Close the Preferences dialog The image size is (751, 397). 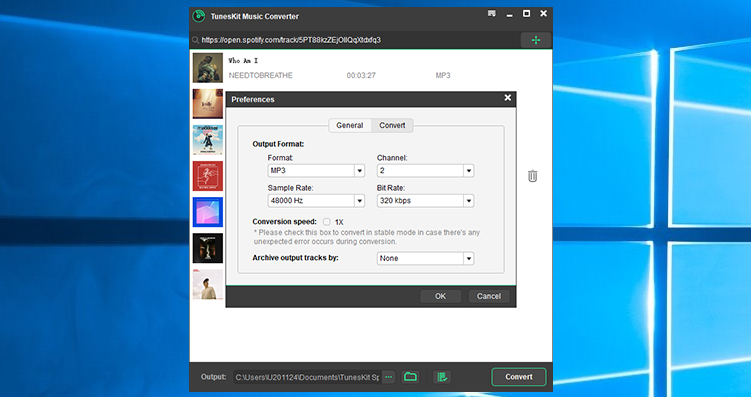[x=508, y=98]
